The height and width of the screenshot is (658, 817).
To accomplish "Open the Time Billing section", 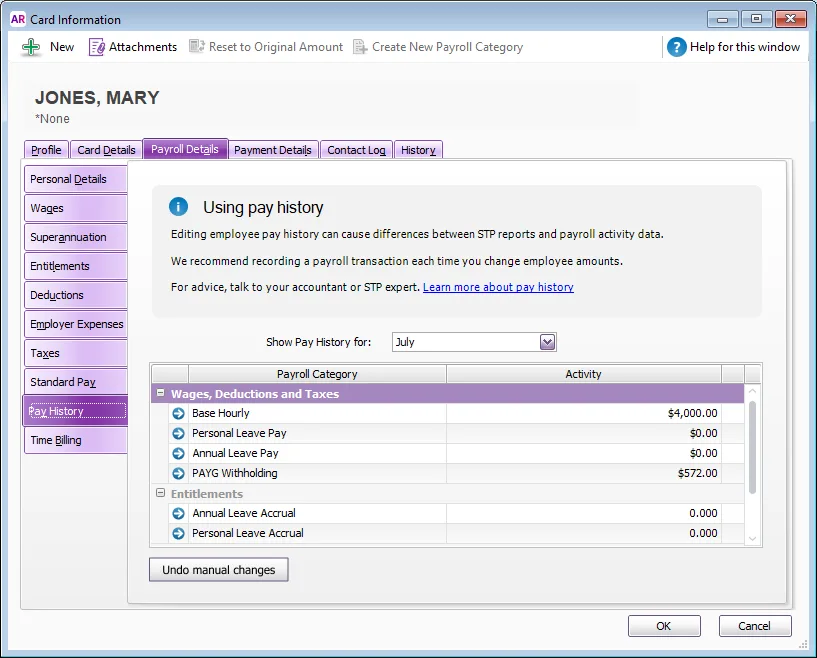I will pos(76,440).
